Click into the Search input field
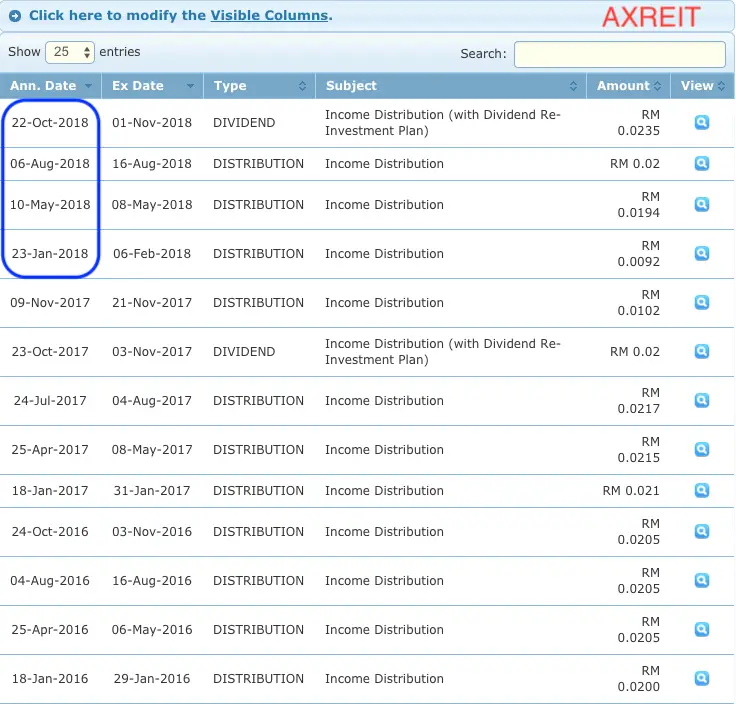The height and width of the screenshot is (704, 736). point(620,54)
